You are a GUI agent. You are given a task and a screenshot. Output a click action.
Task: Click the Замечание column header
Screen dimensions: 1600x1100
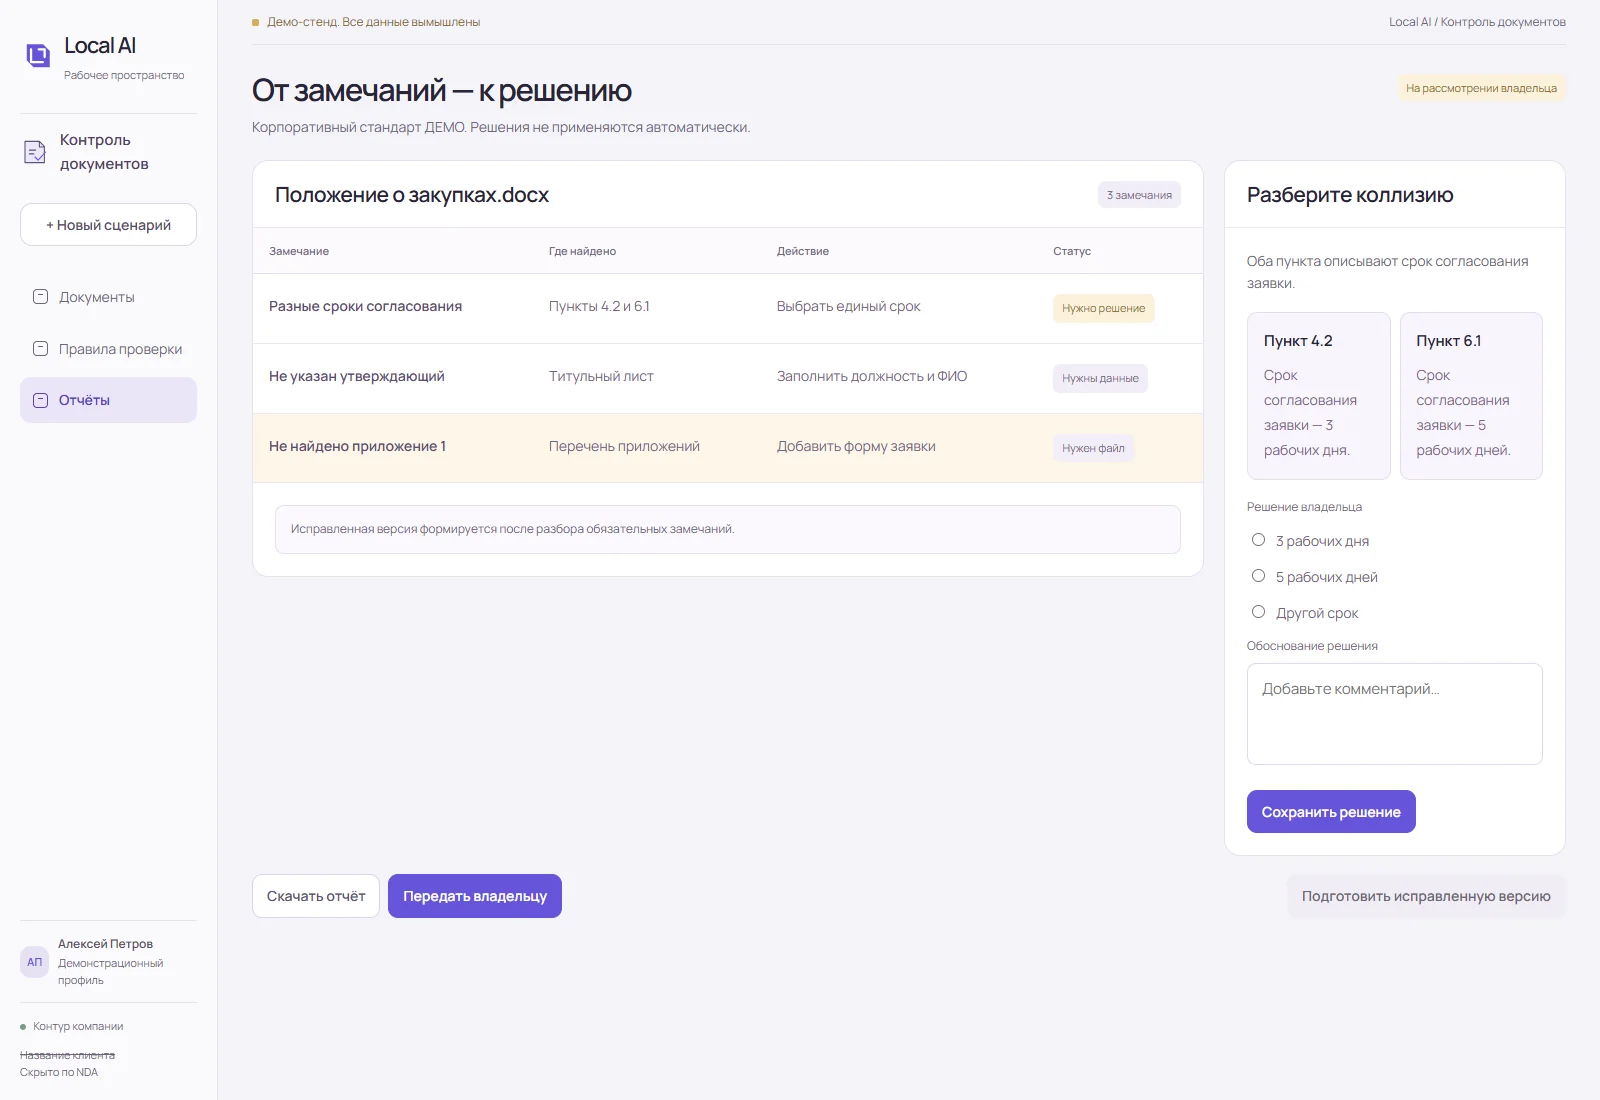pyautogui.click(x=299, y=251)
